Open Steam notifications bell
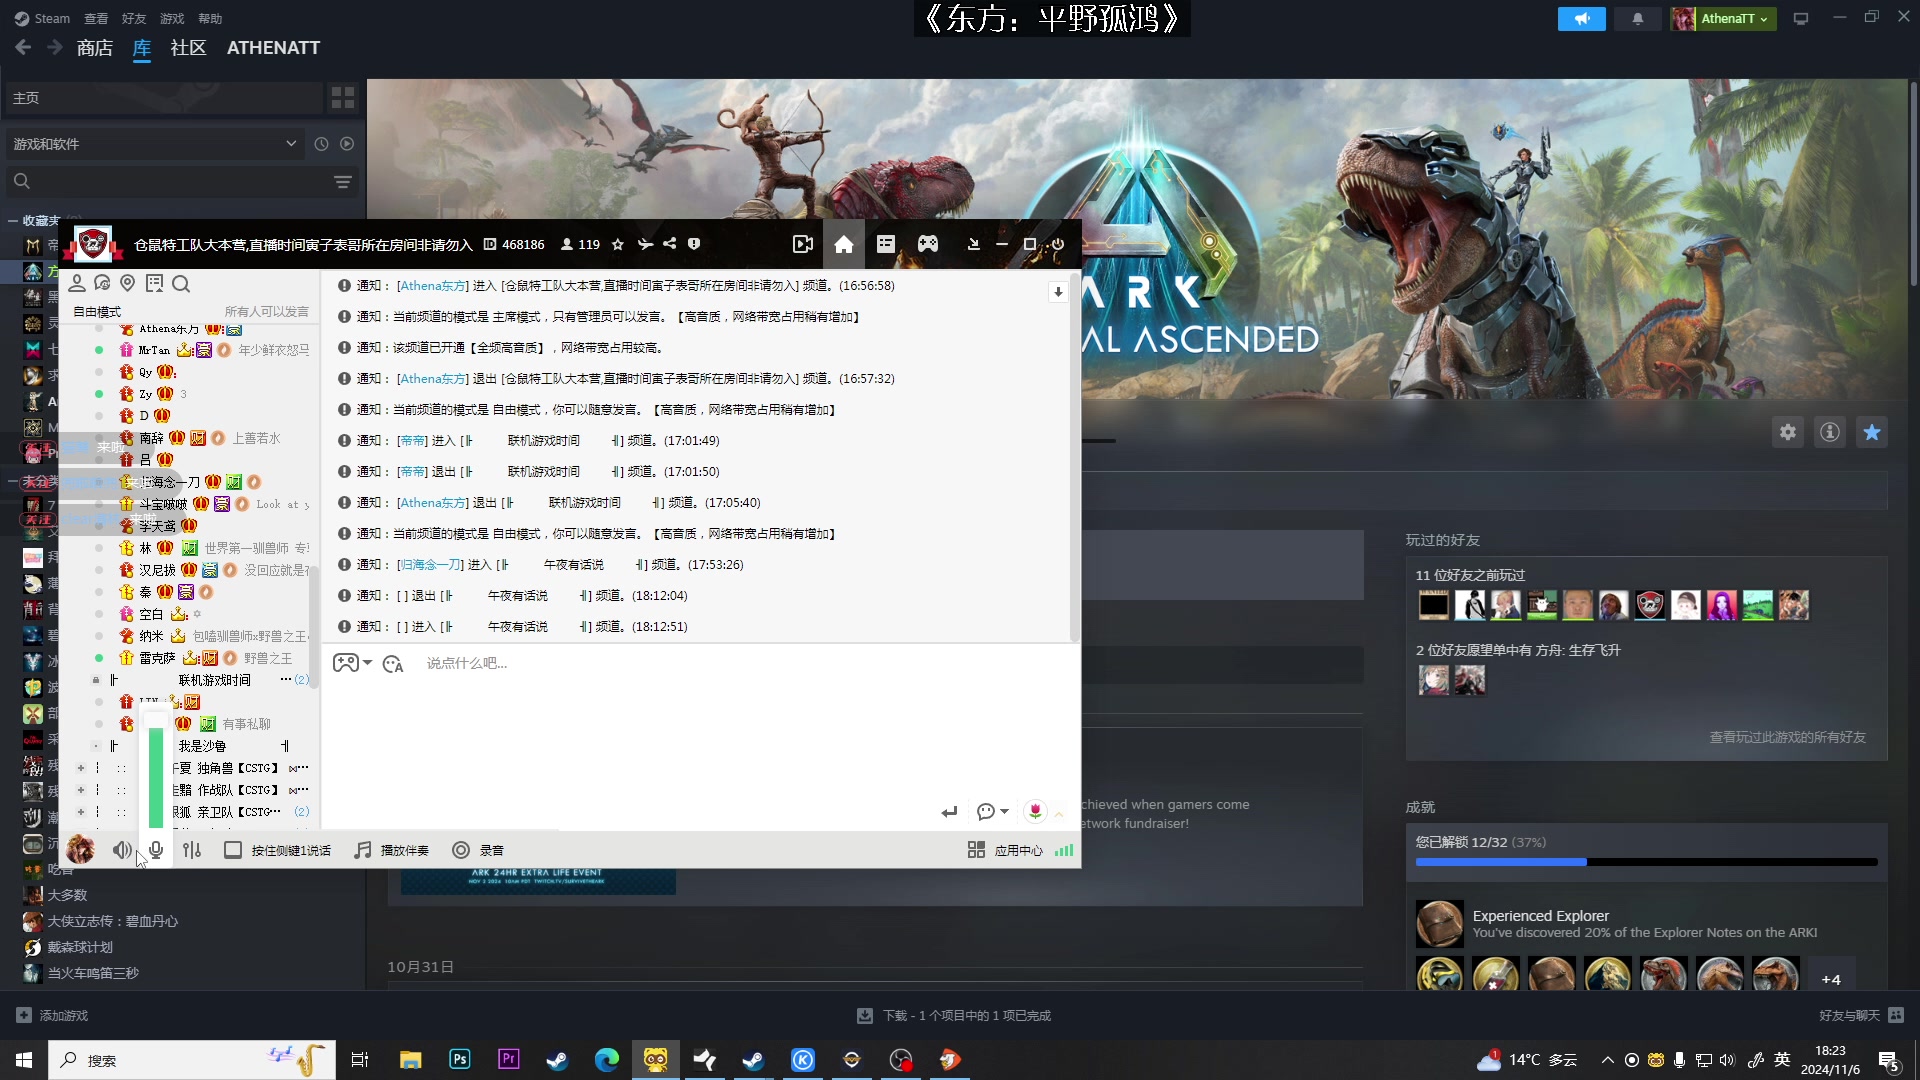This screenshot has height=1080, width=1920. pyautogui.click(x=1638, y=19)
